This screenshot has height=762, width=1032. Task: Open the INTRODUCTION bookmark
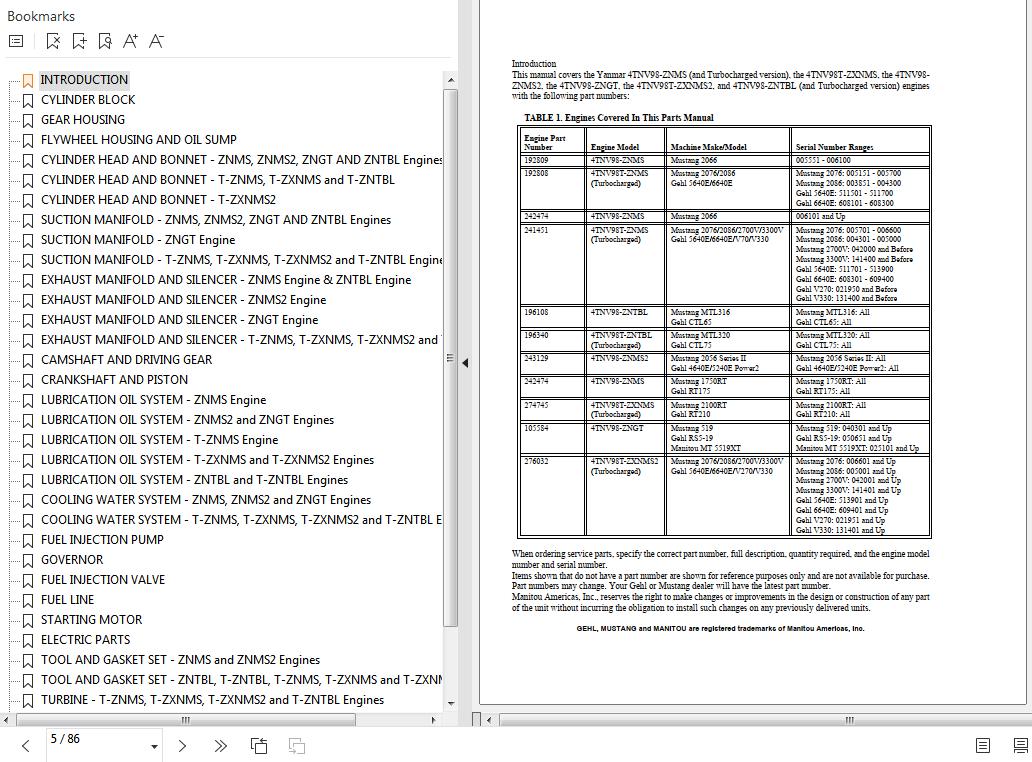(84, 80)
